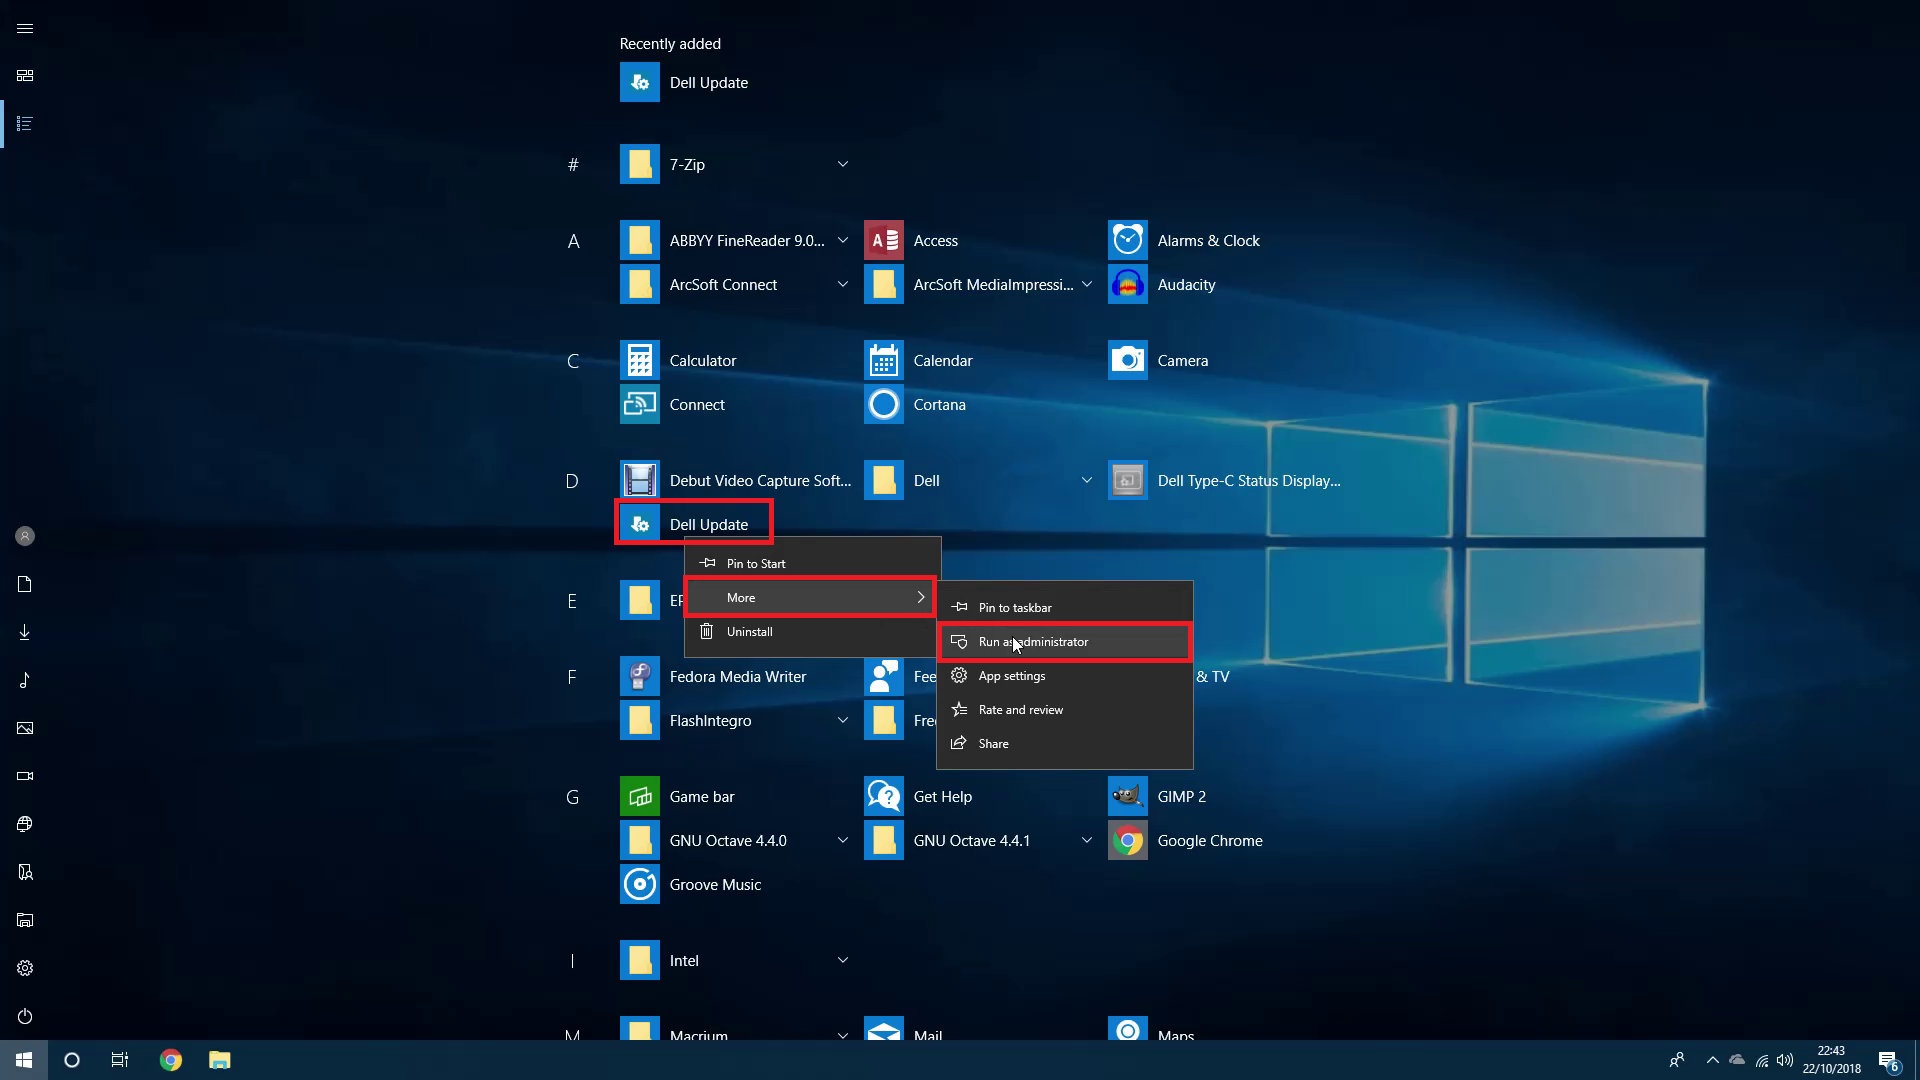Expand the FlashIntegro folder
Viewport: 1920px width, 1080px height.
[x=842, y=720]
